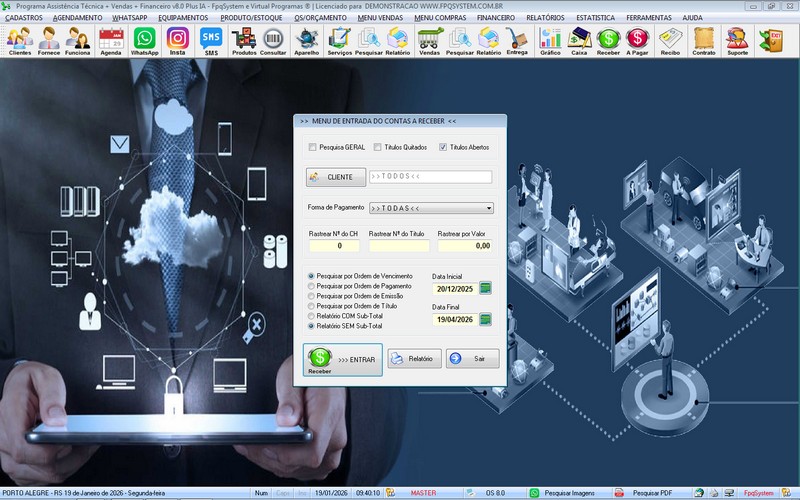
Task: Open the SMS toolbar icon
Action: (x=211, y=41)
